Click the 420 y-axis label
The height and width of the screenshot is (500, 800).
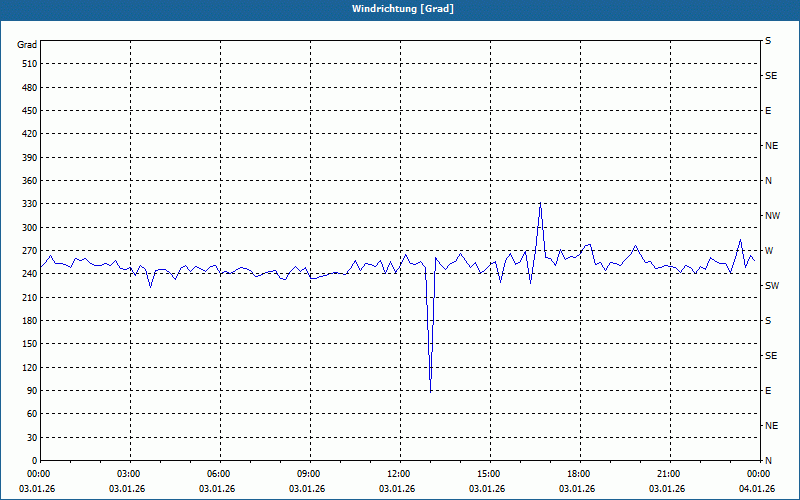pyautogui.click(x=30, y=134)
